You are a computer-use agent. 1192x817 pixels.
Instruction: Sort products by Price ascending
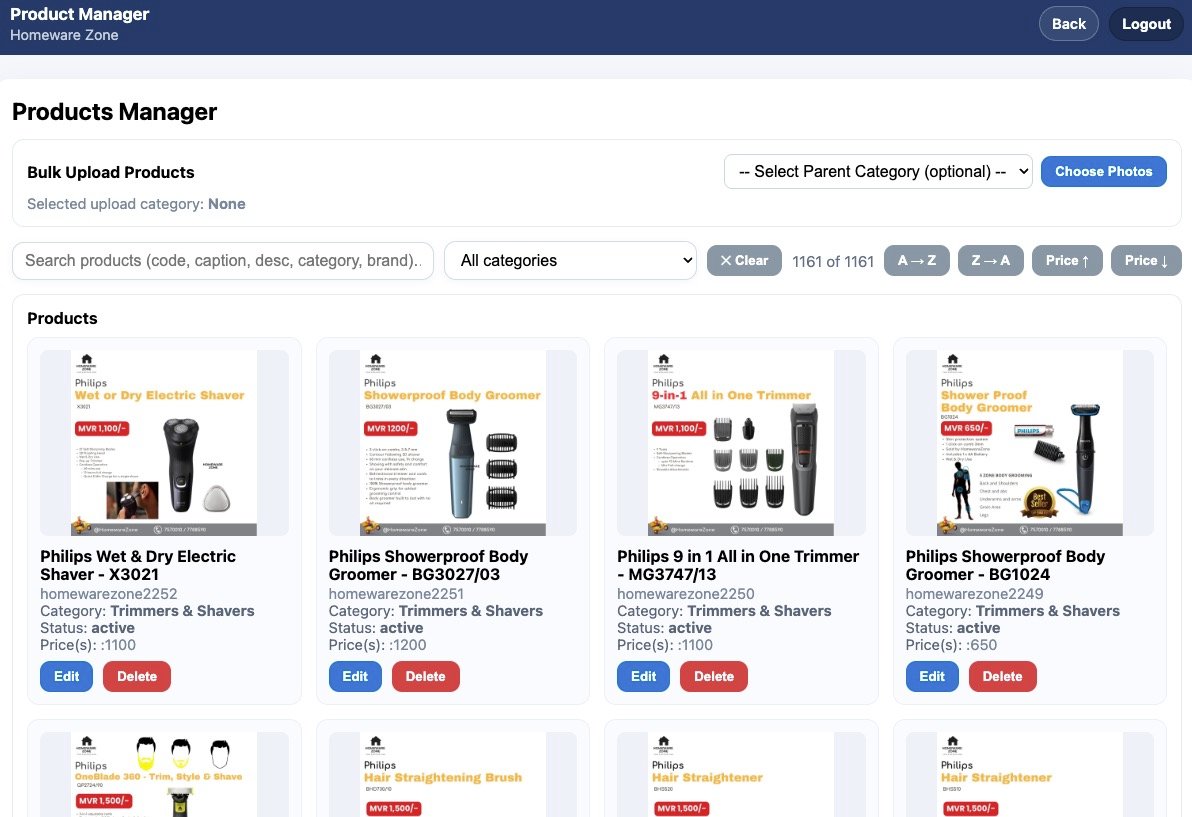click(x=1066, y=260)
